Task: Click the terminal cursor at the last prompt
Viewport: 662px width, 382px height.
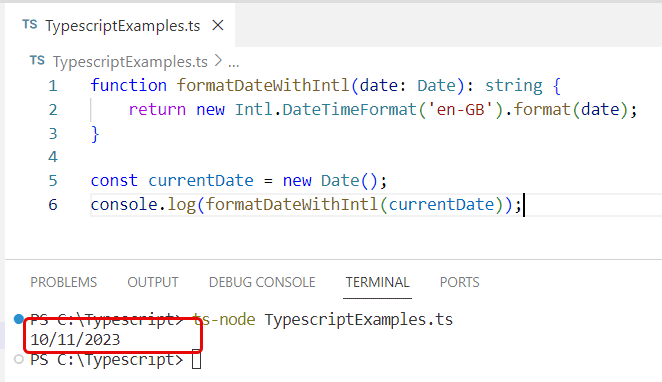Action: [196, 360]
